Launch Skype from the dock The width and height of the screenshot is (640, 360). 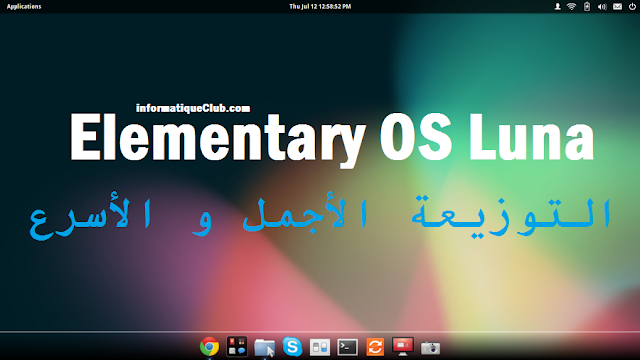tap(292, 347)
